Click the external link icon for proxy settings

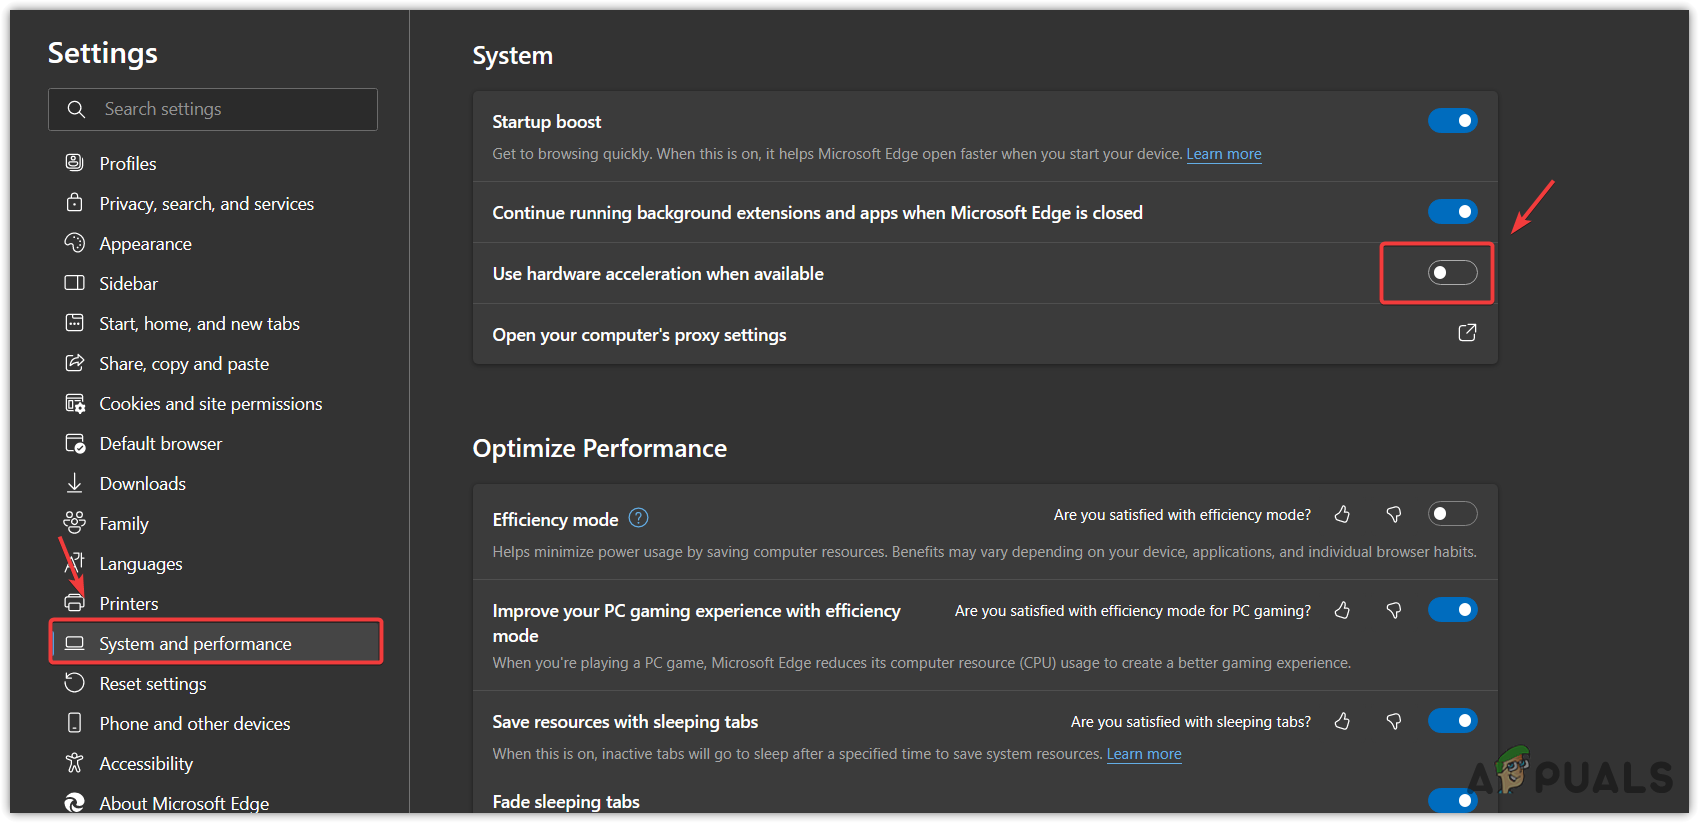(1466, 333)
